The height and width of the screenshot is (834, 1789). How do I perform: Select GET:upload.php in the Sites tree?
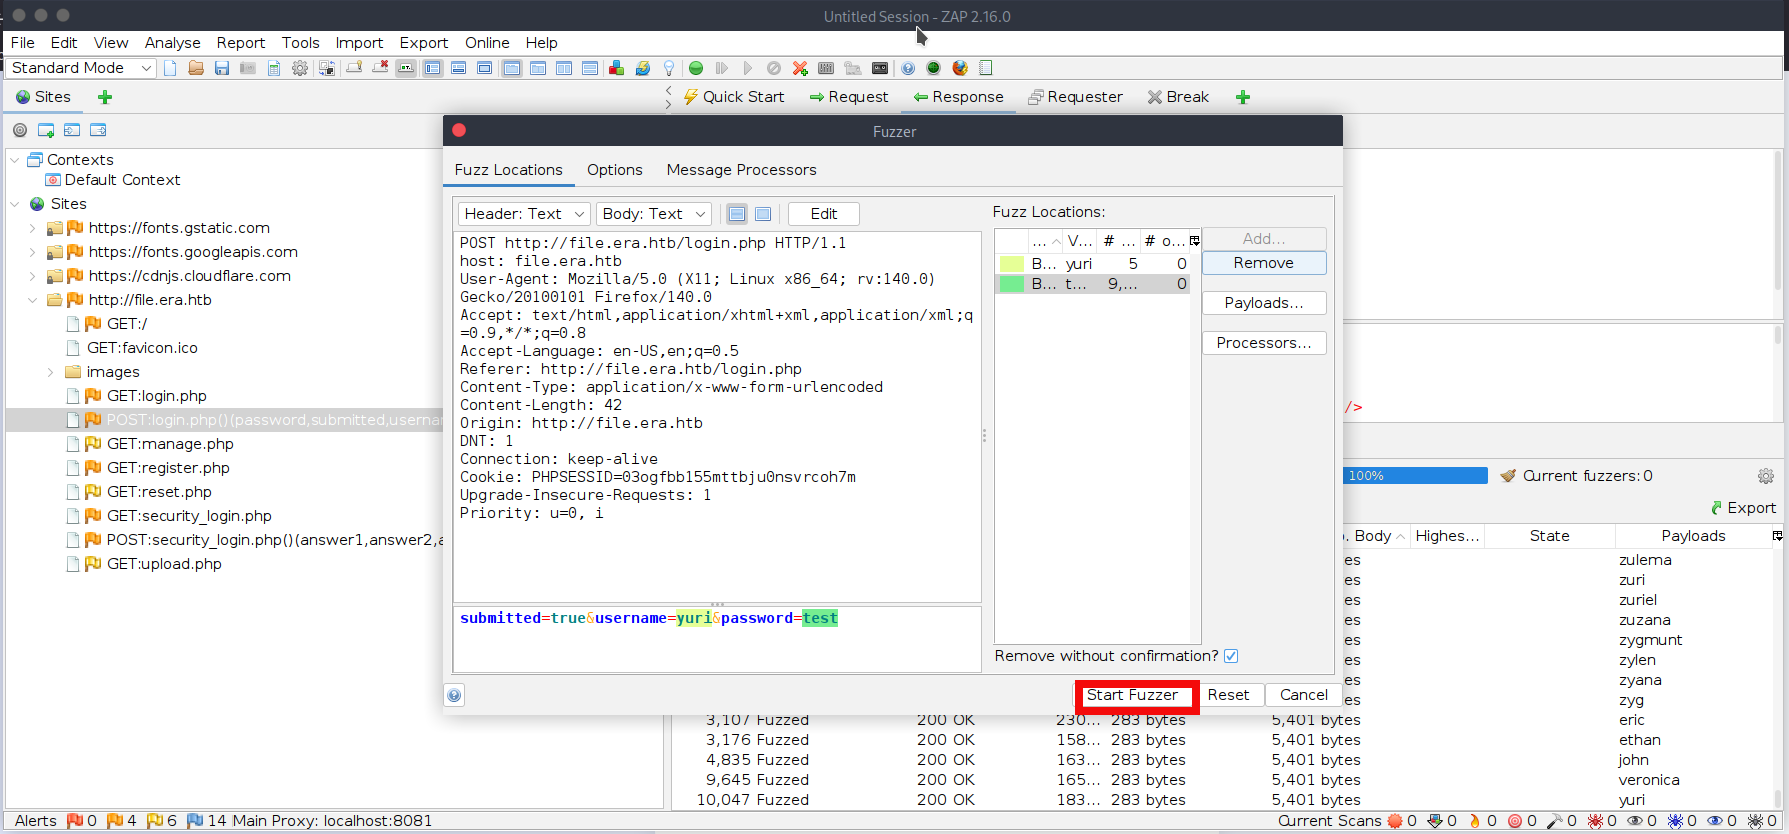pyautogui.click(x=164, y=564)
